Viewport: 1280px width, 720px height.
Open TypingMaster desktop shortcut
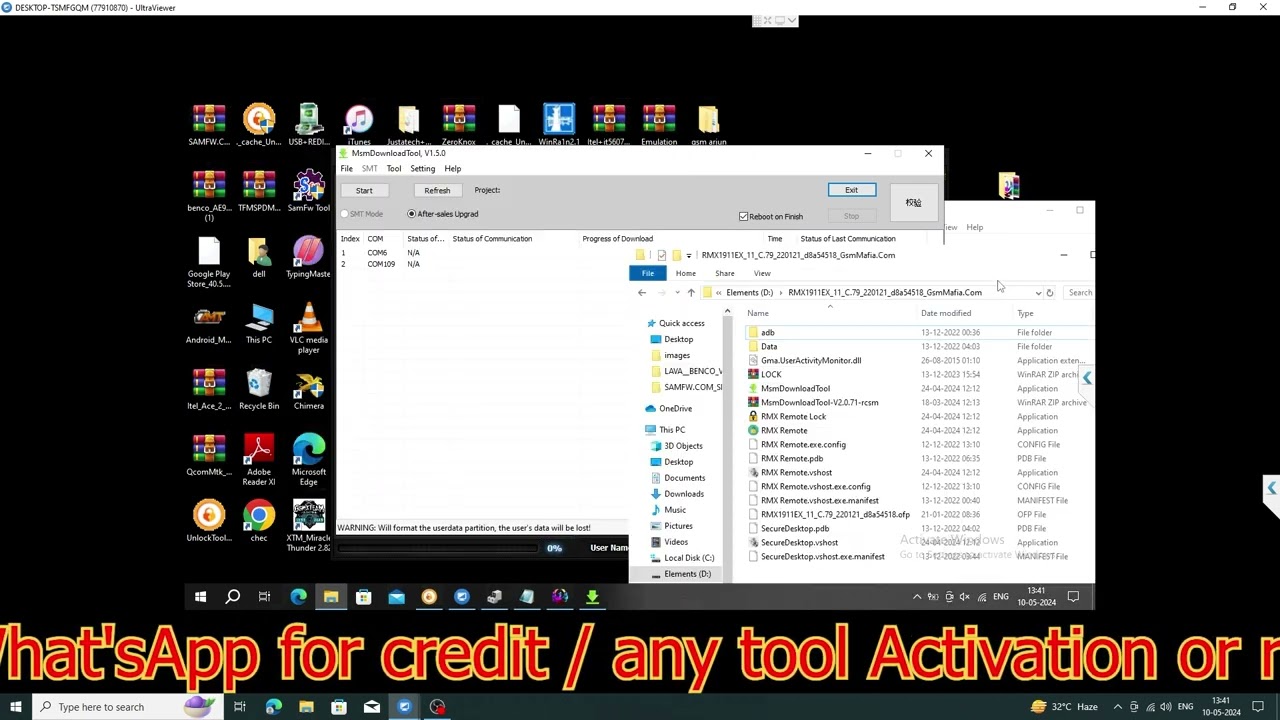(x=308, y=257)
